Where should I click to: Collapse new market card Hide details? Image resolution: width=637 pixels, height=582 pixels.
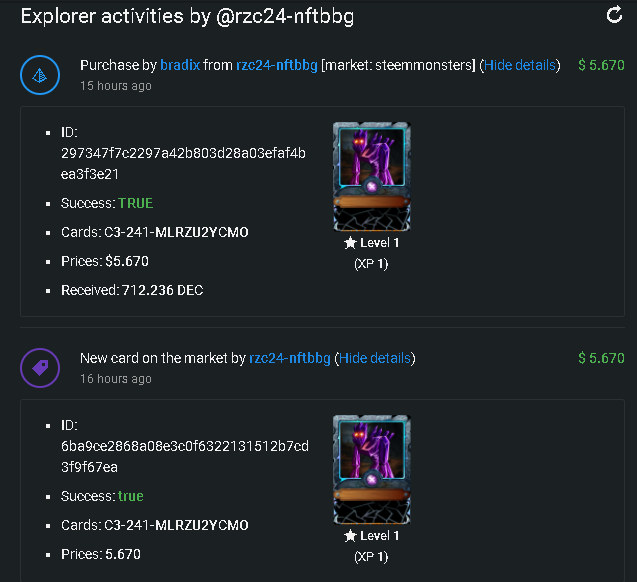pyautogui.click(x=375, y=358)
